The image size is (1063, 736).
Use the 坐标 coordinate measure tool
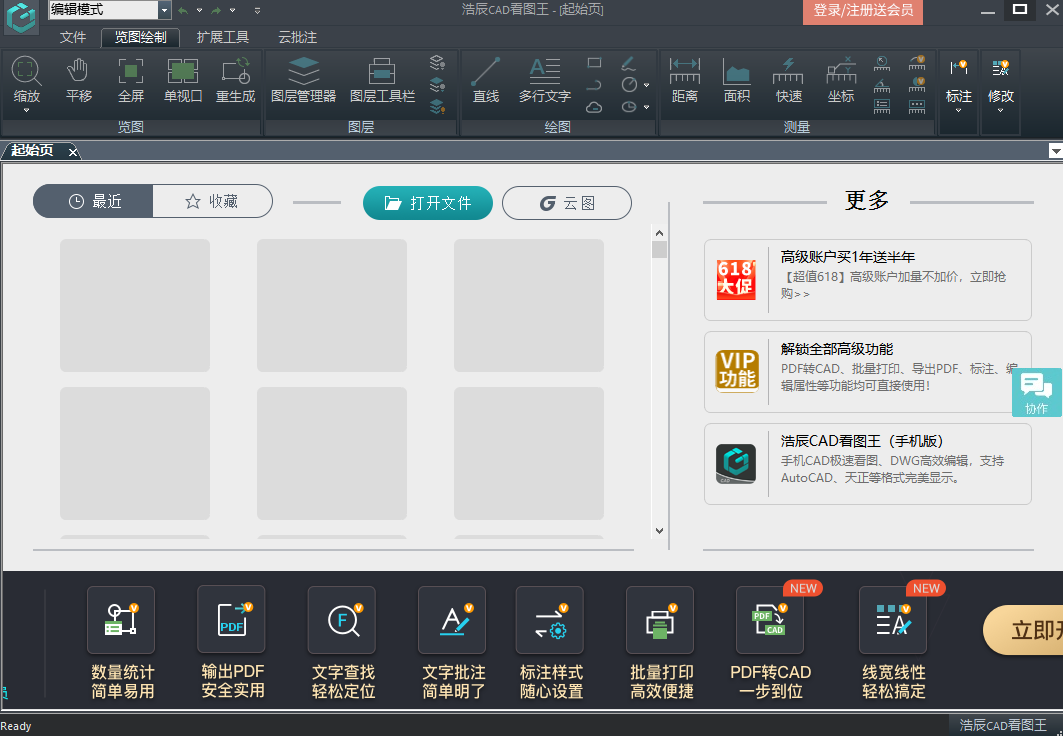(x=841, y=80)
